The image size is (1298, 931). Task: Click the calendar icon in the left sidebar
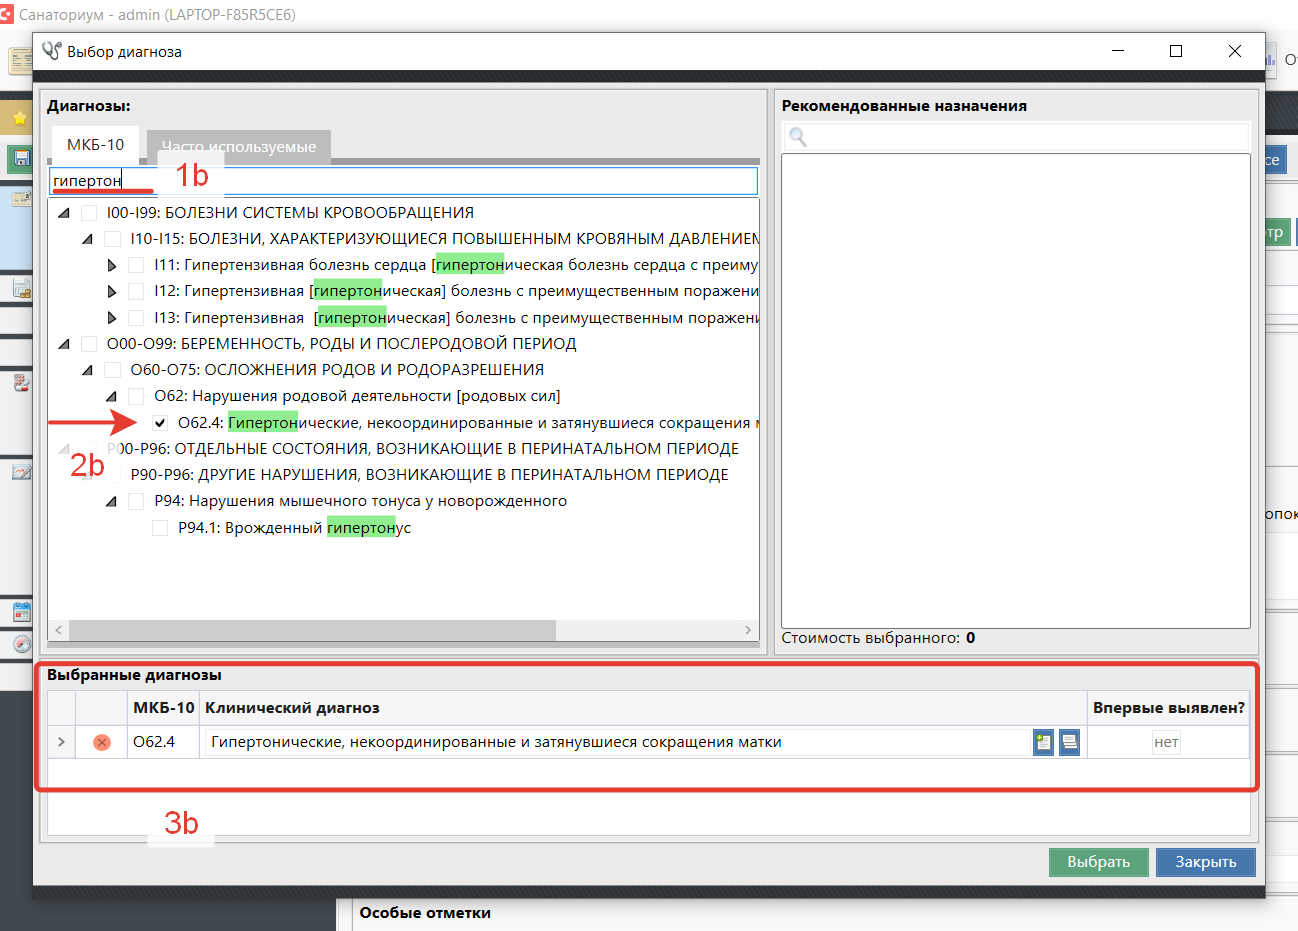[21, 611]
